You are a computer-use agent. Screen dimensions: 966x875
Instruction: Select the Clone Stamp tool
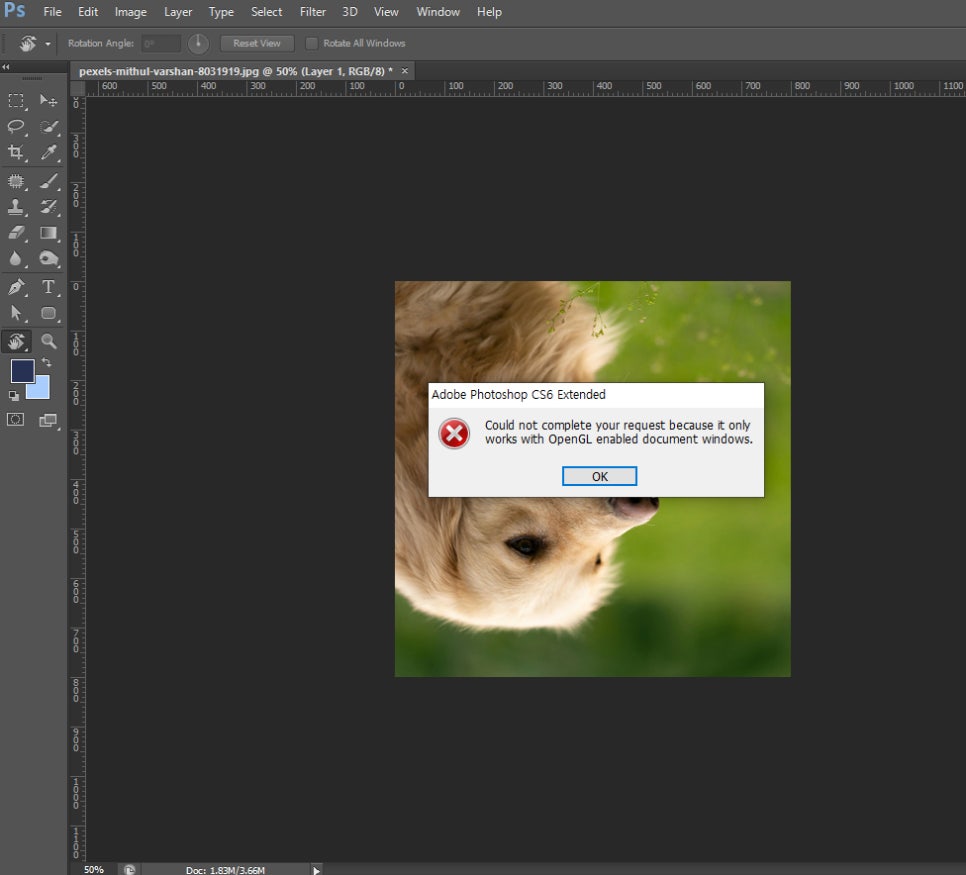pyautogui.click(x=16, y=206)
